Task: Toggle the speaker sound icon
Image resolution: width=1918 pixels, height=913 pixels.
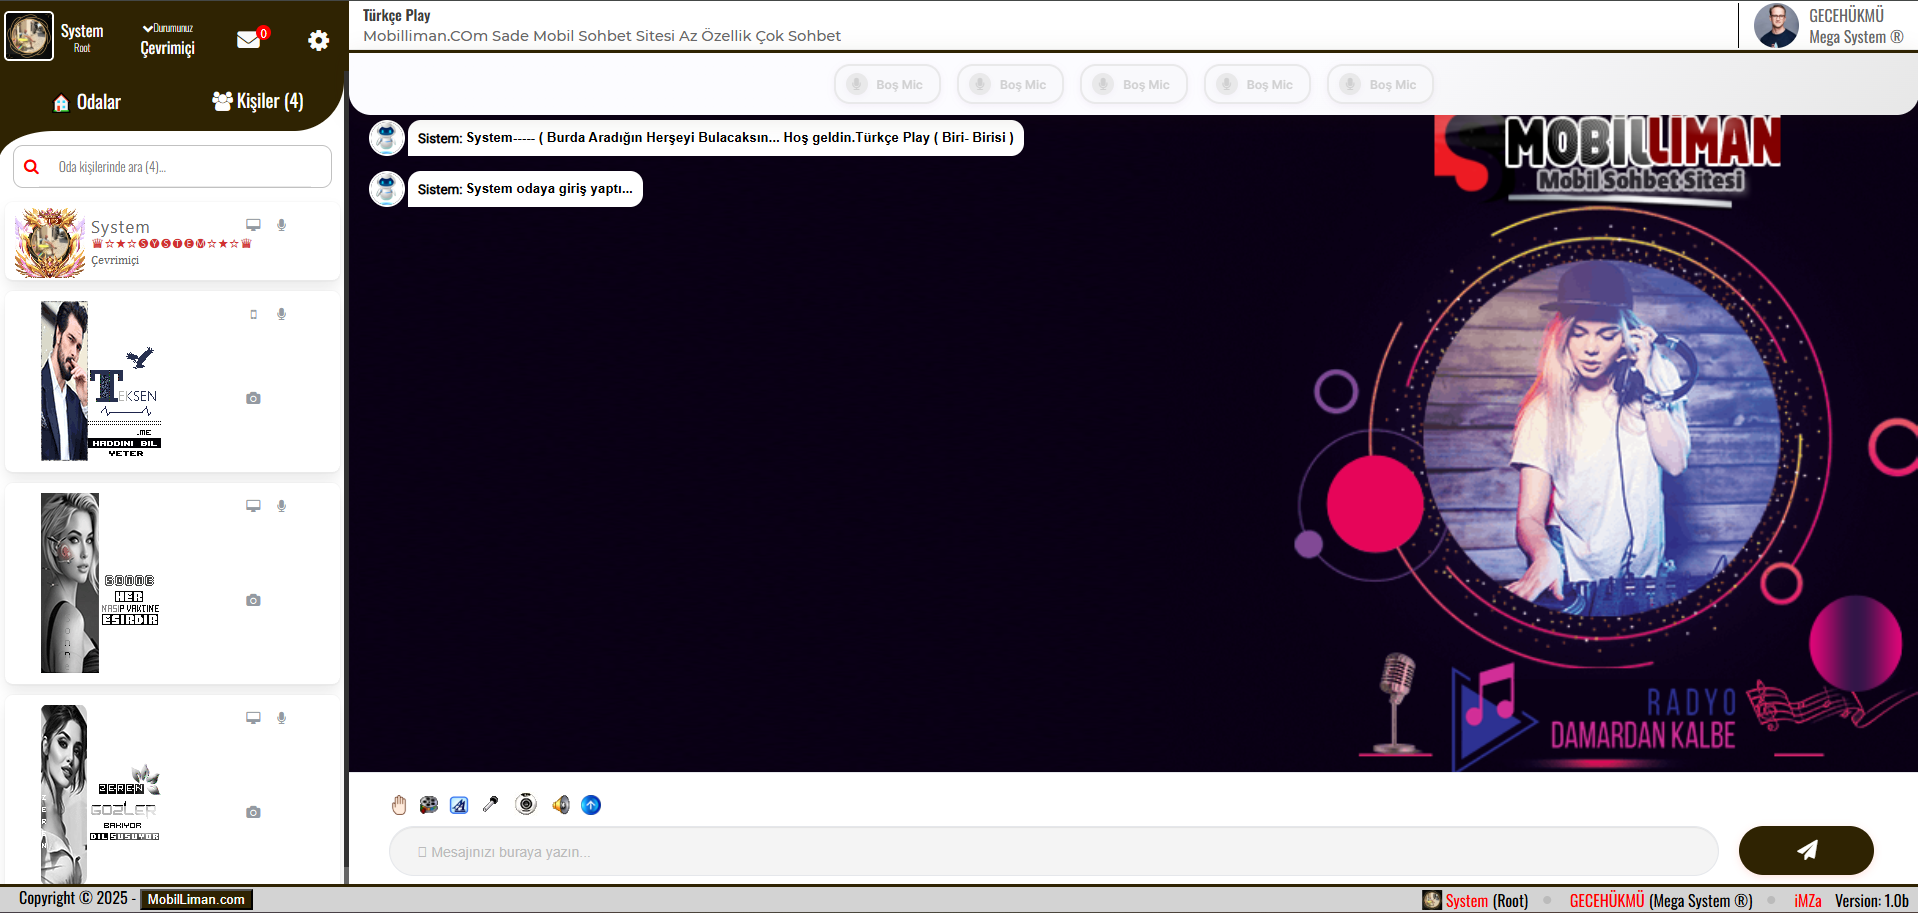Action: pos(560,805)
